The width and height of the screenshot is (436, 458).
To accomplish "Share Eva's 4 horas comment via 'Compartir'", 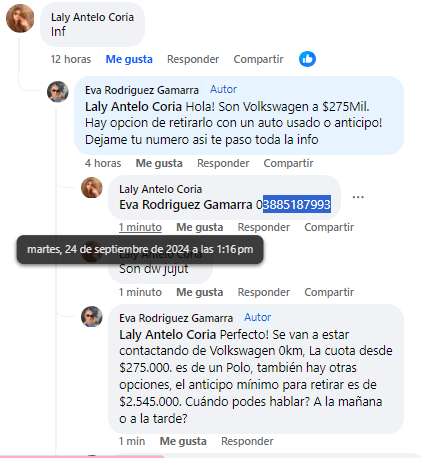I will point(288,163).
